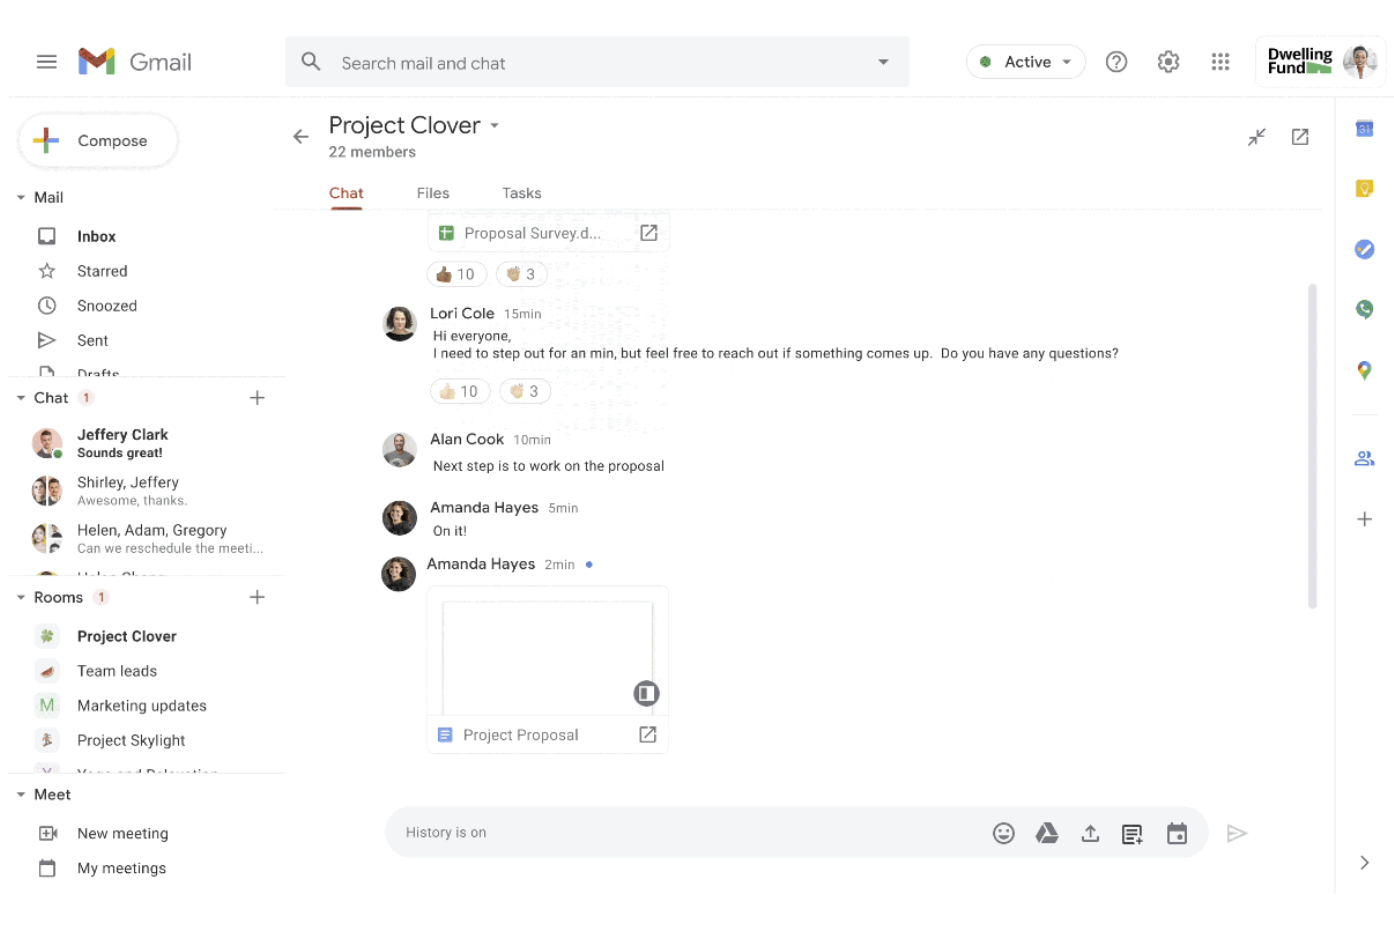Toggle thumbs-up reaction on Lori Cole's message
The width and height of the screenshot is (1394, 948).
(460, 391)
